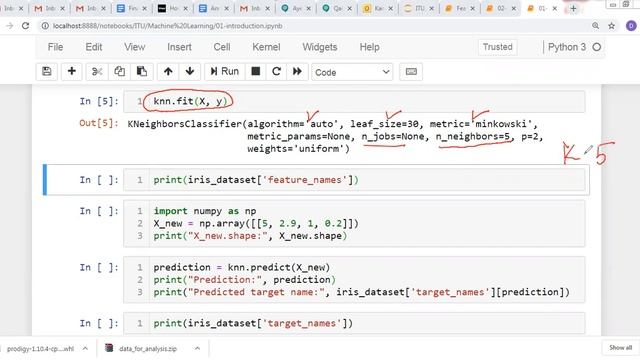
Task: Open data_for_analysis.zip download options chevron
Action: (x=197, y=348)
